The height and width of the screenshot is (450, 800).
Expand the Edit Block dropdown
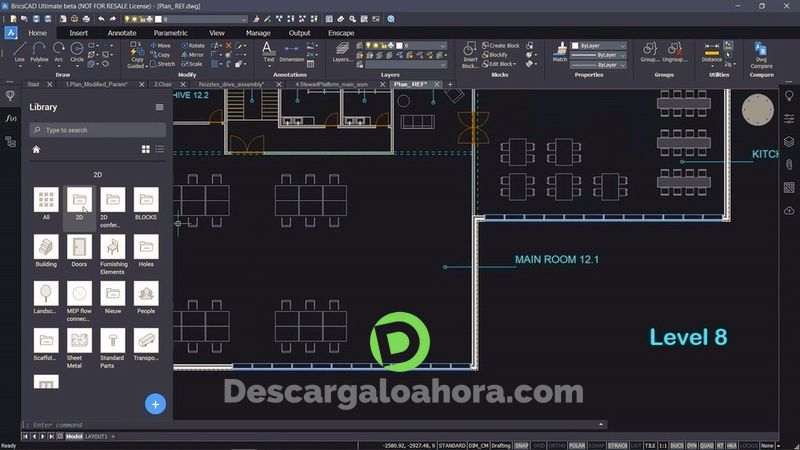coord(514,64)
